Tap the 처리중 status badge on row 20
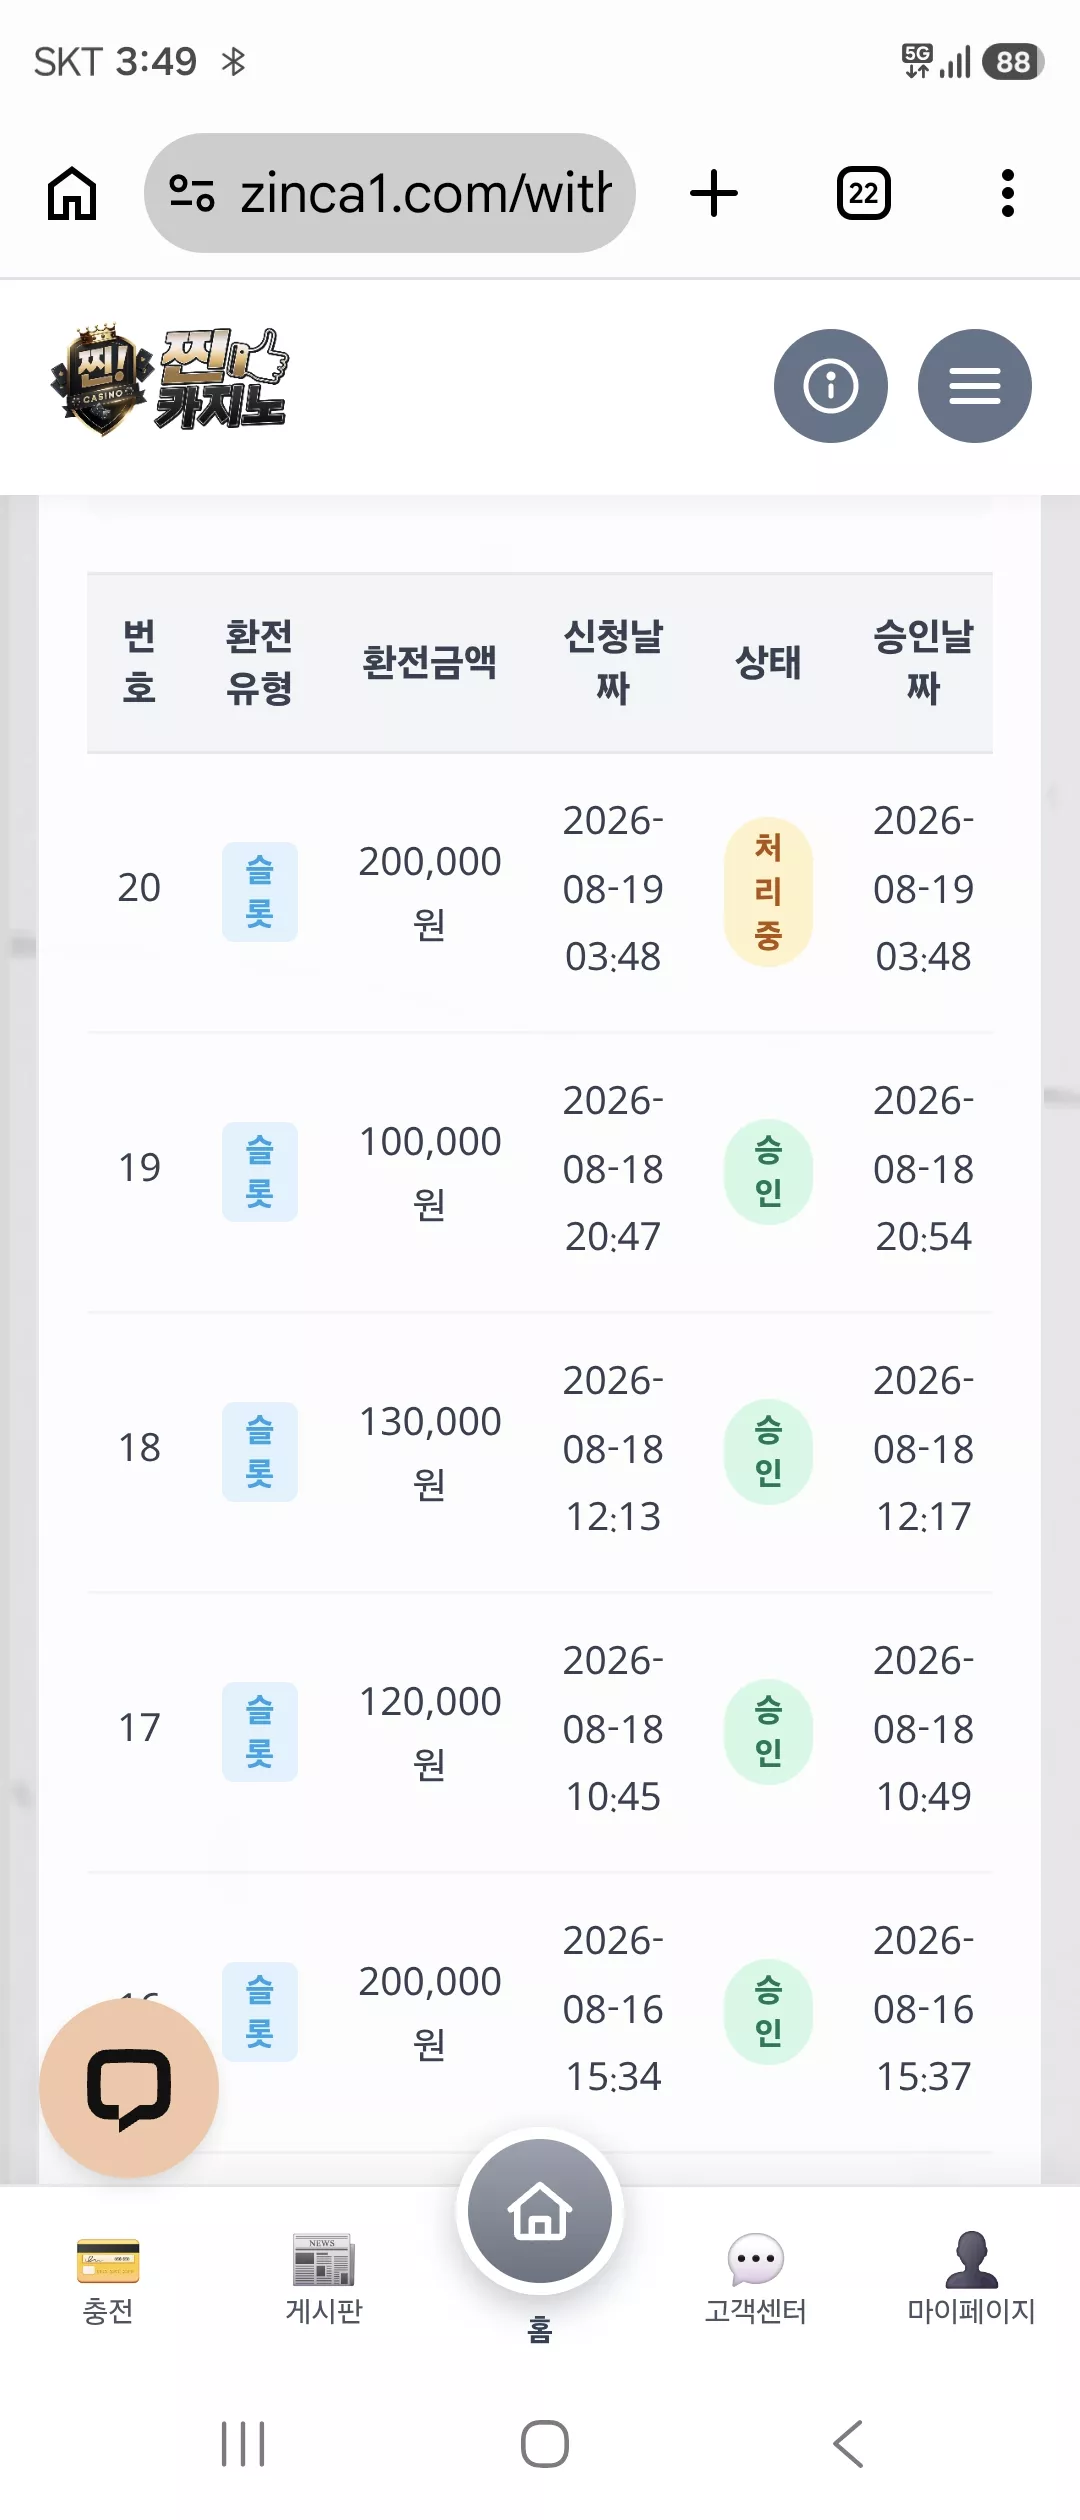The width and height of the screenshot is (1080, 2520). (x=768, y=892)
